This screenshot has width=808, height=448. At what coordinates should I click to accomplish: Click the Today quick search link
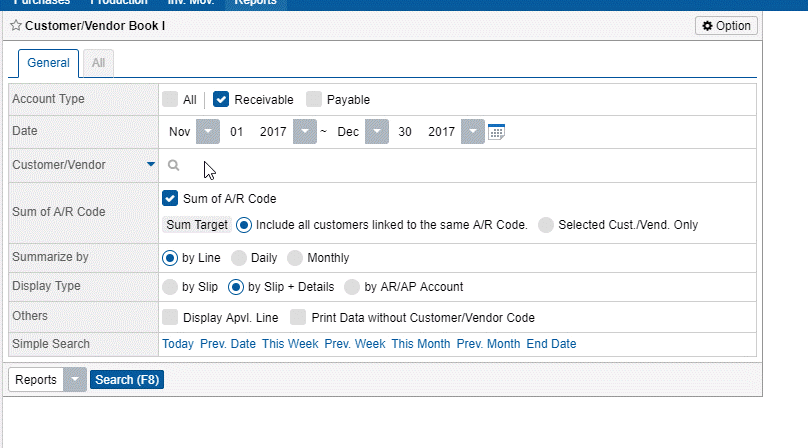click(178, 344)
